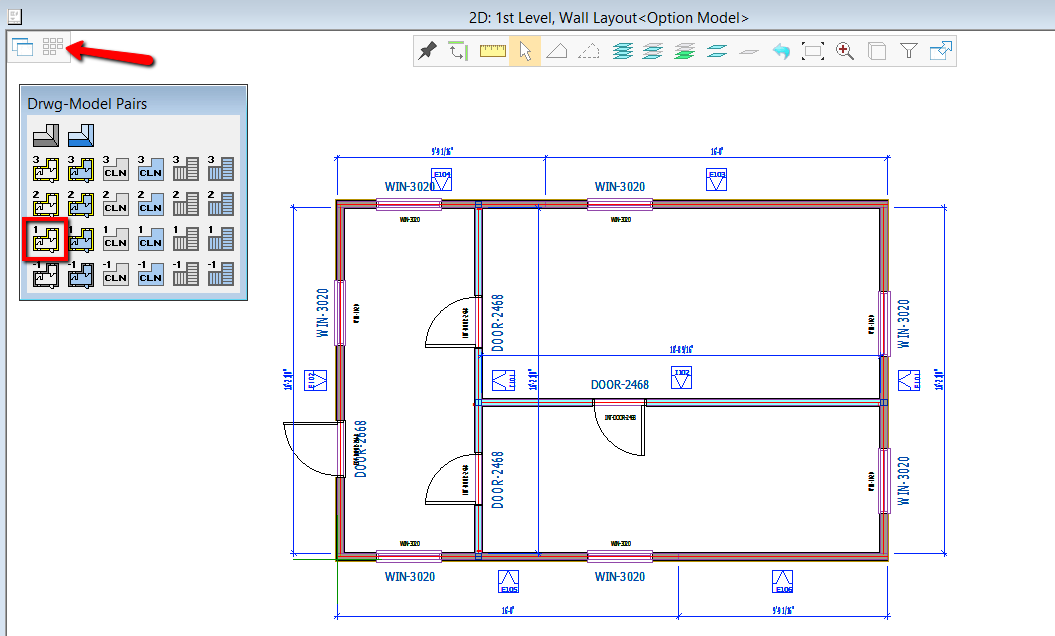Click the grid tiles icon at top left

click(53, 46)
